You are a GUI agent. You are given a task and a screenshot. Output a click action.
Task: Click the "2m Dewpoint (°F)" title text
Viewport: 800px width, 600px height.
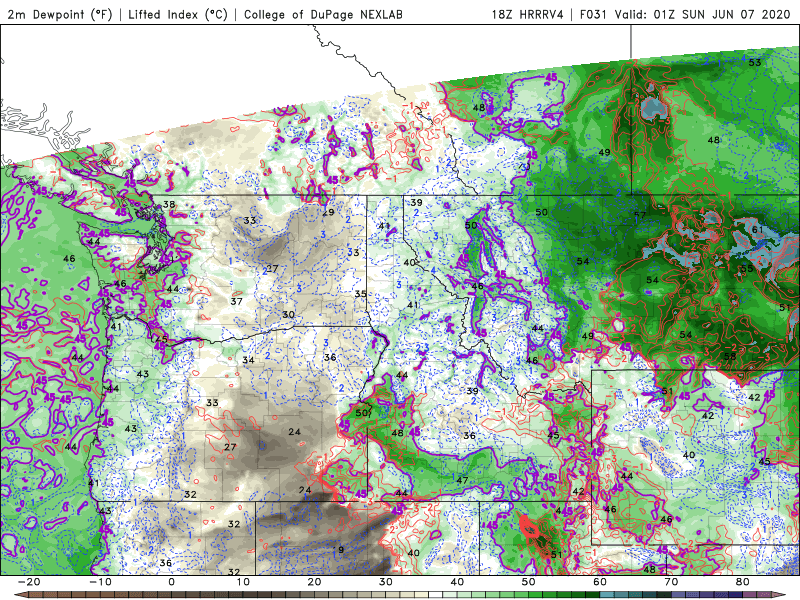(x=60, y=14)
